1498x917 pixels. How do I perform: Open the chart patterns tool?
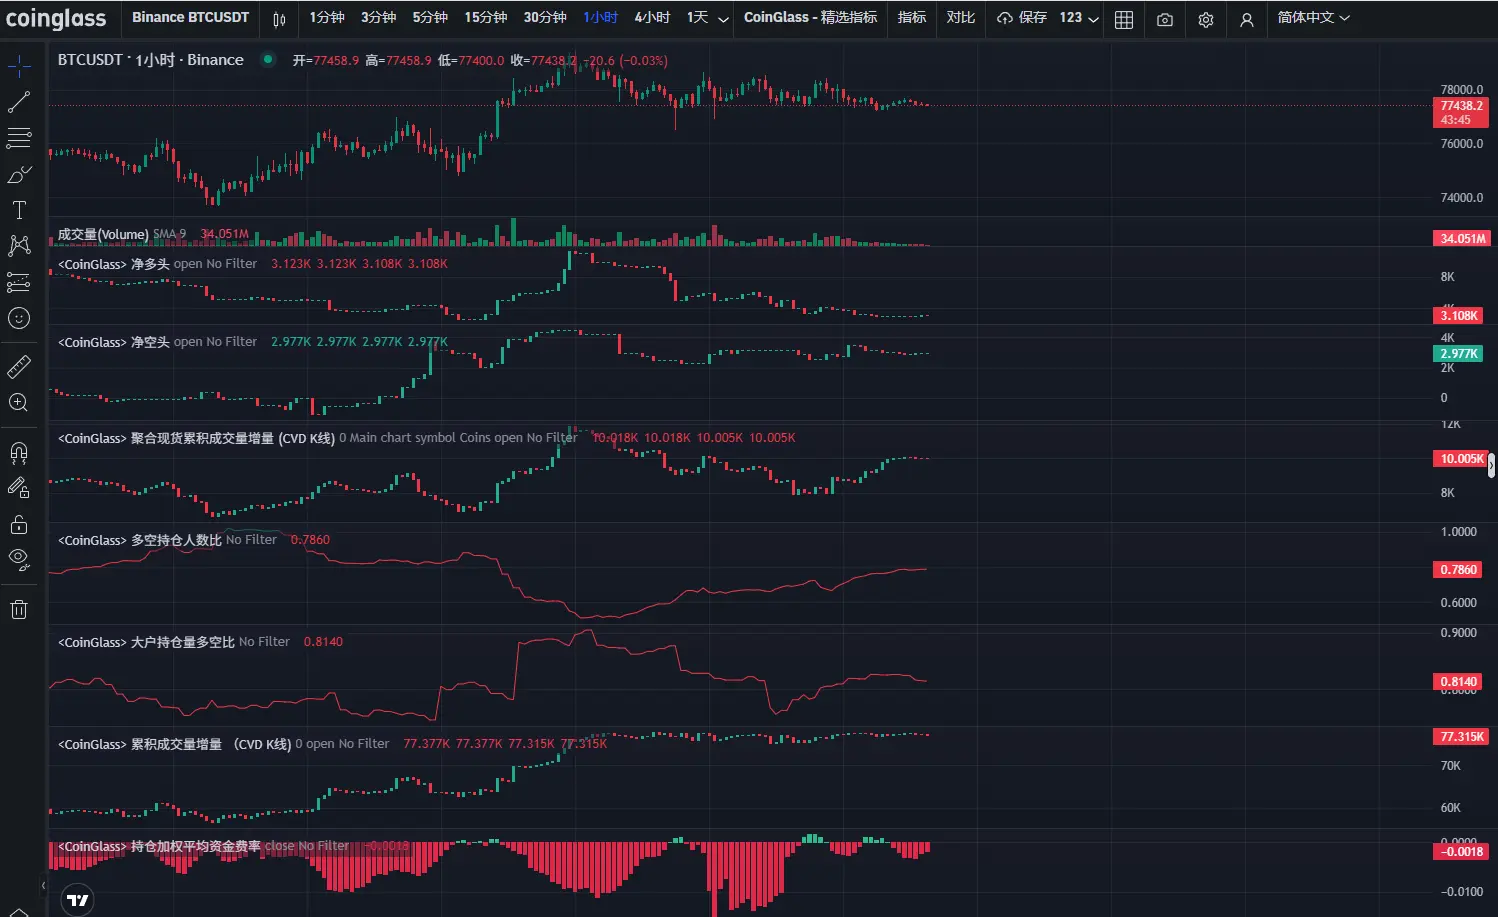tap(19, 246)
